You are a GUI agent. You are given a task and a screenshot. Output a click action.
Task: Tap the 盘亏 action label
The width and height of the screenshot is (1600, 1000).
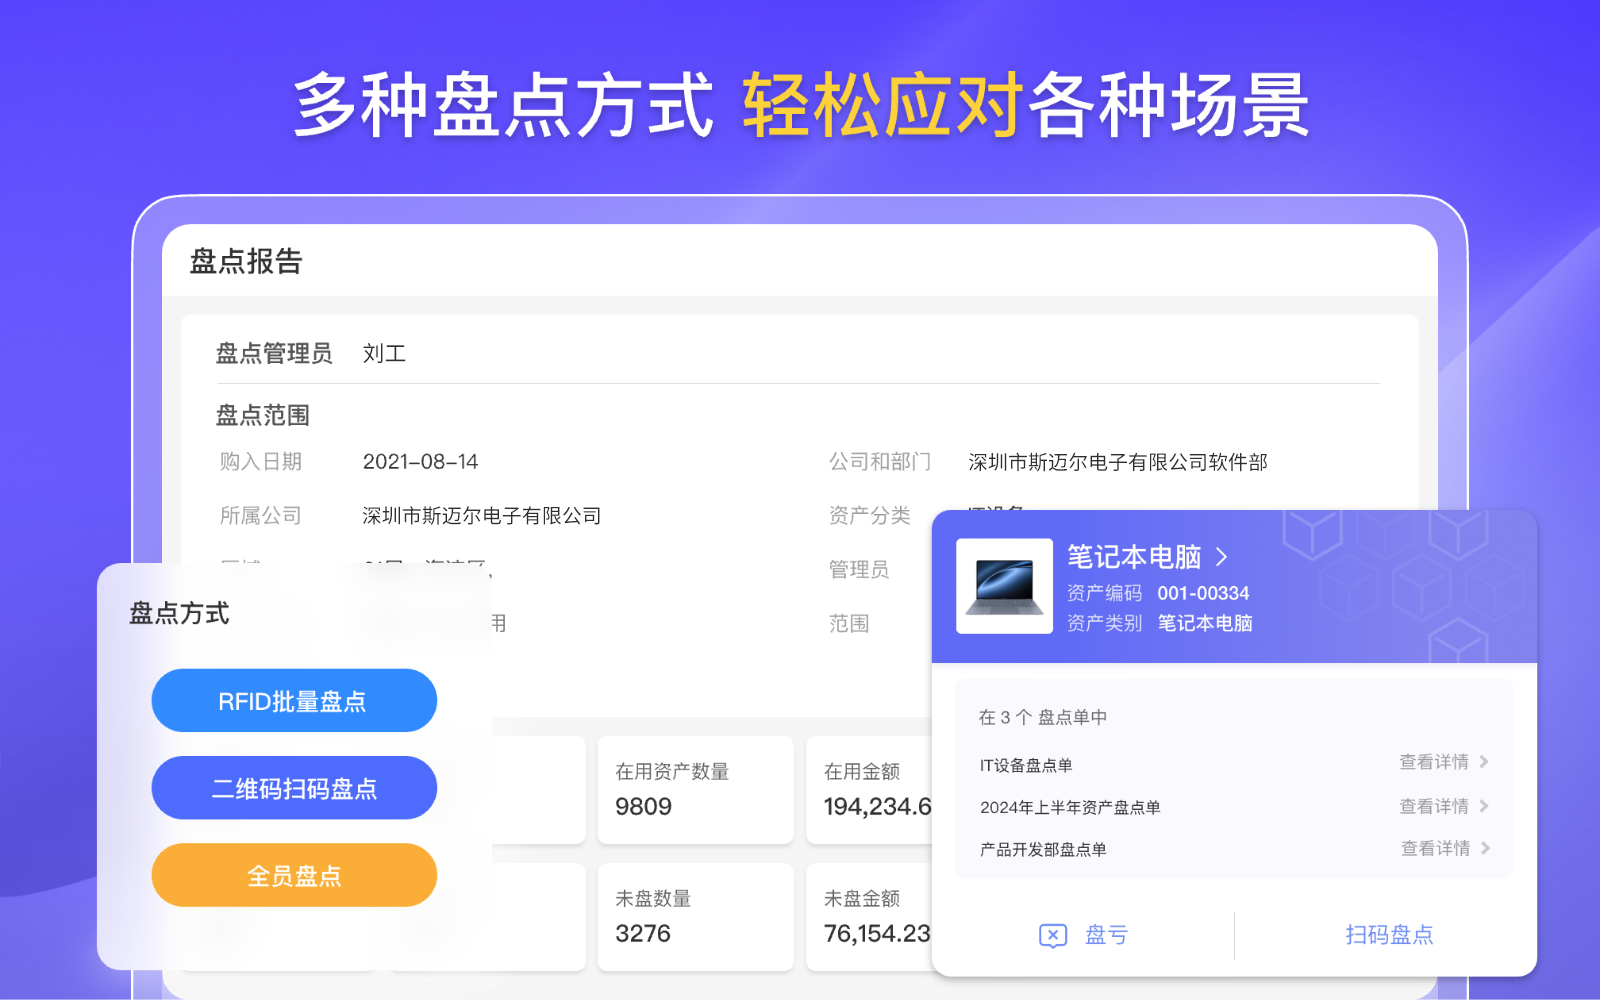[1106, 935]
